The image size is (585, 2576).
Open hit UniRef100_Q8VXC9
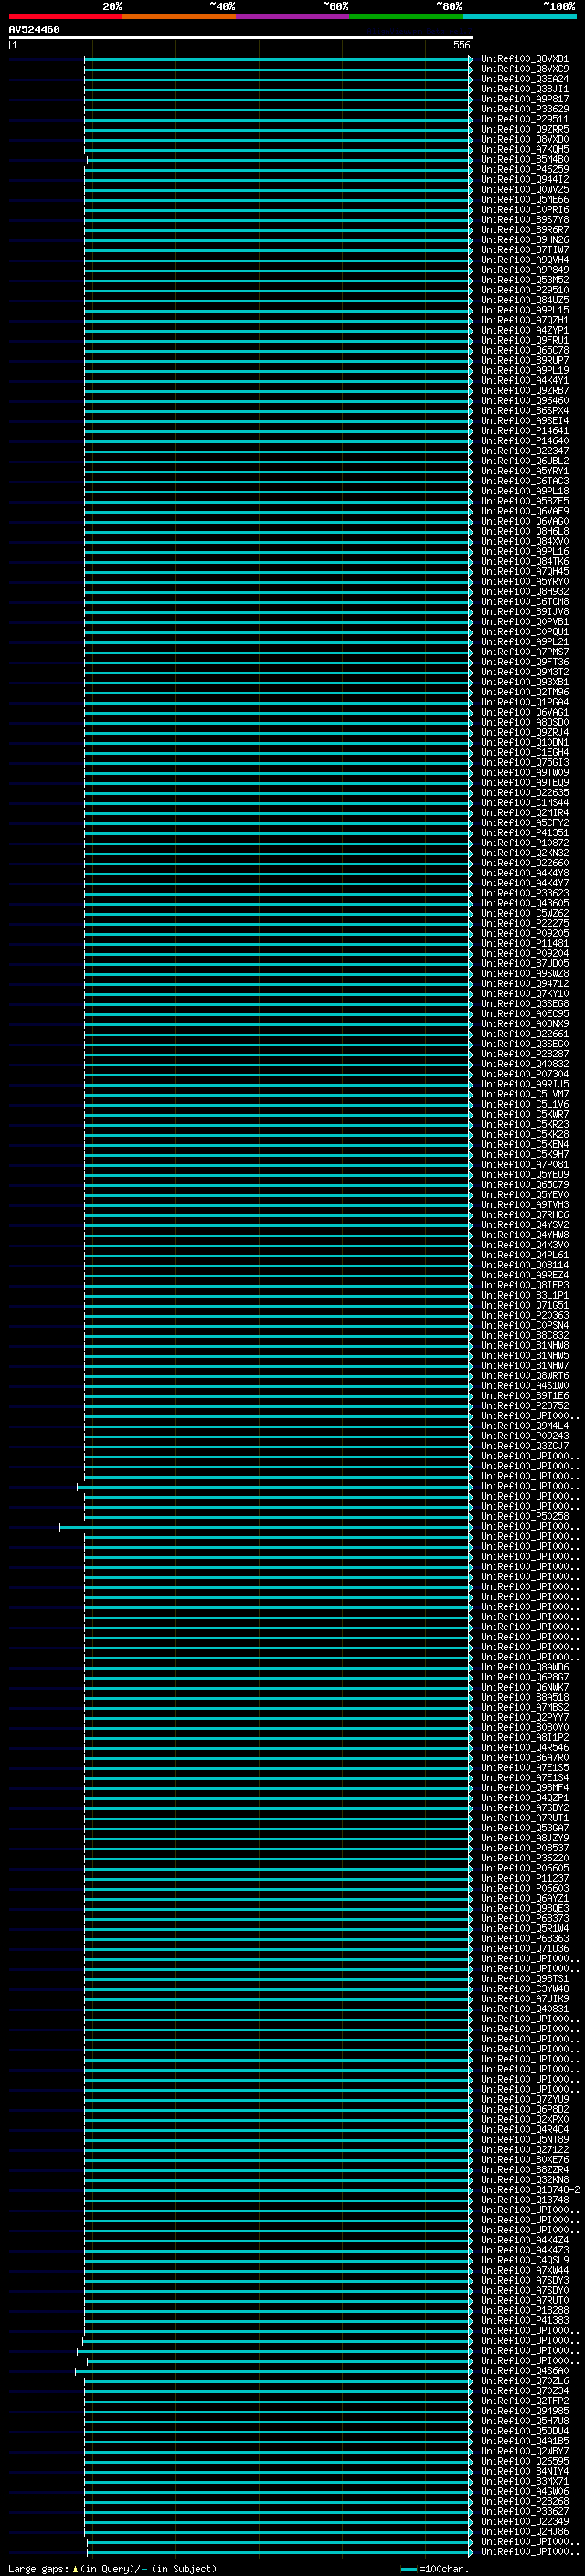coord(525,69)
